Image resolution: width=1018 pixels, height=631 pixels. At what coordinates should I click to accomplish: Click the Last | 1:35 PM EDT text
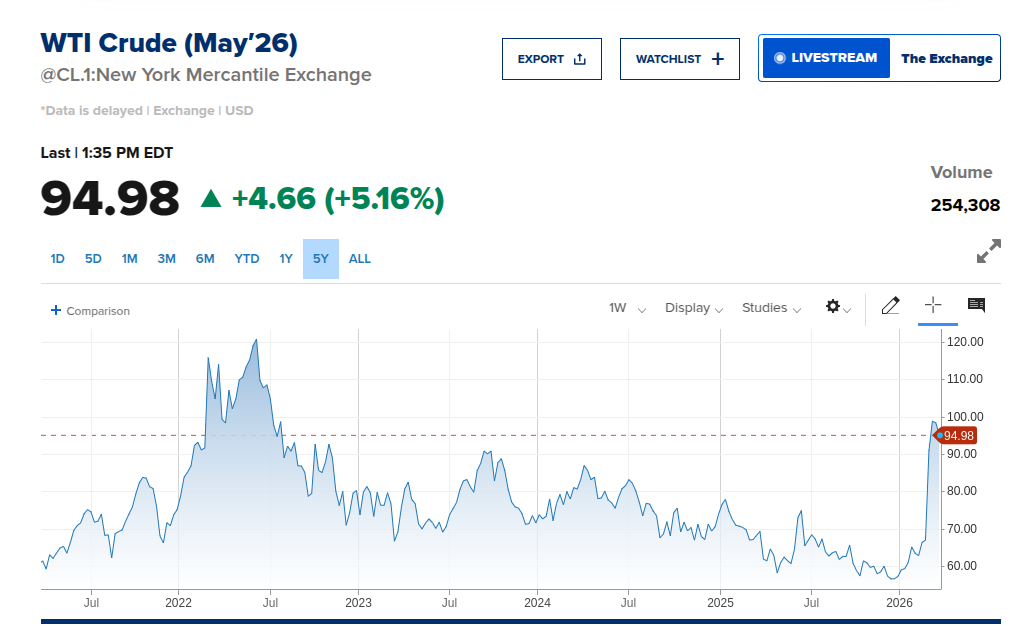106,153
